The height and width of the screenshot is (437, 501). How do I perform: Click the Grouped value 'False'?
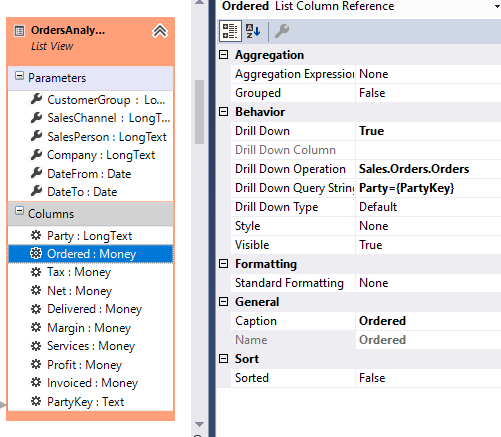pyautogui.click(x=428, y=93)
